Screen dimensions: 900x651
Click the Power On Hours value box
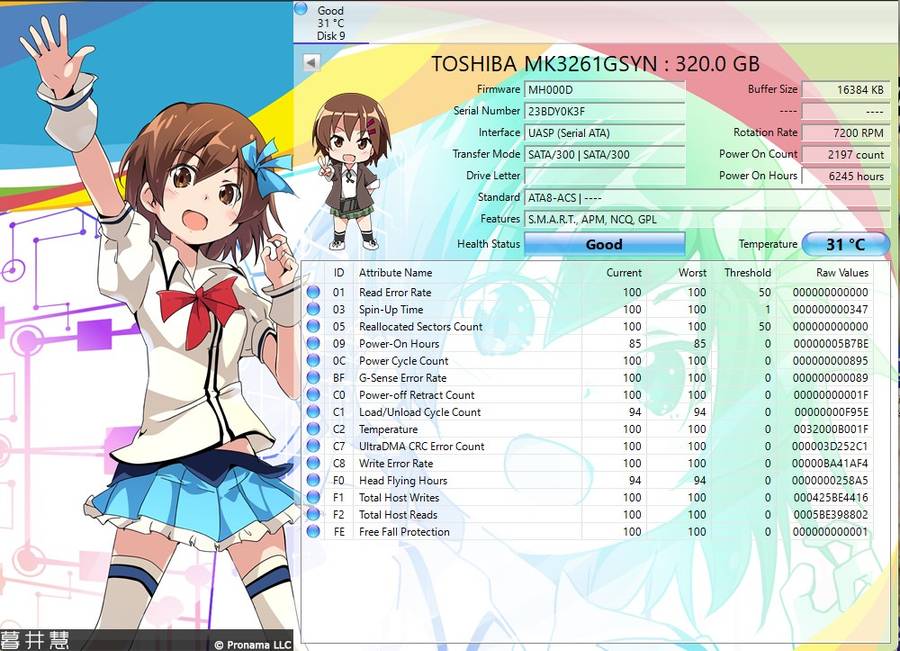tap(845, 176)
